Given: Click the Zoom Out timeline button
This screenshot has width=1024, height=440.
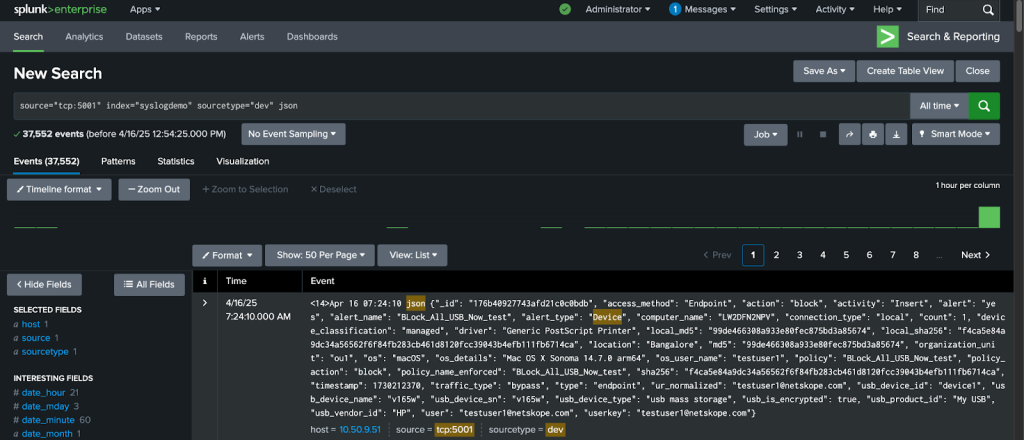Looking at the screenshot, I should (154, 189).
